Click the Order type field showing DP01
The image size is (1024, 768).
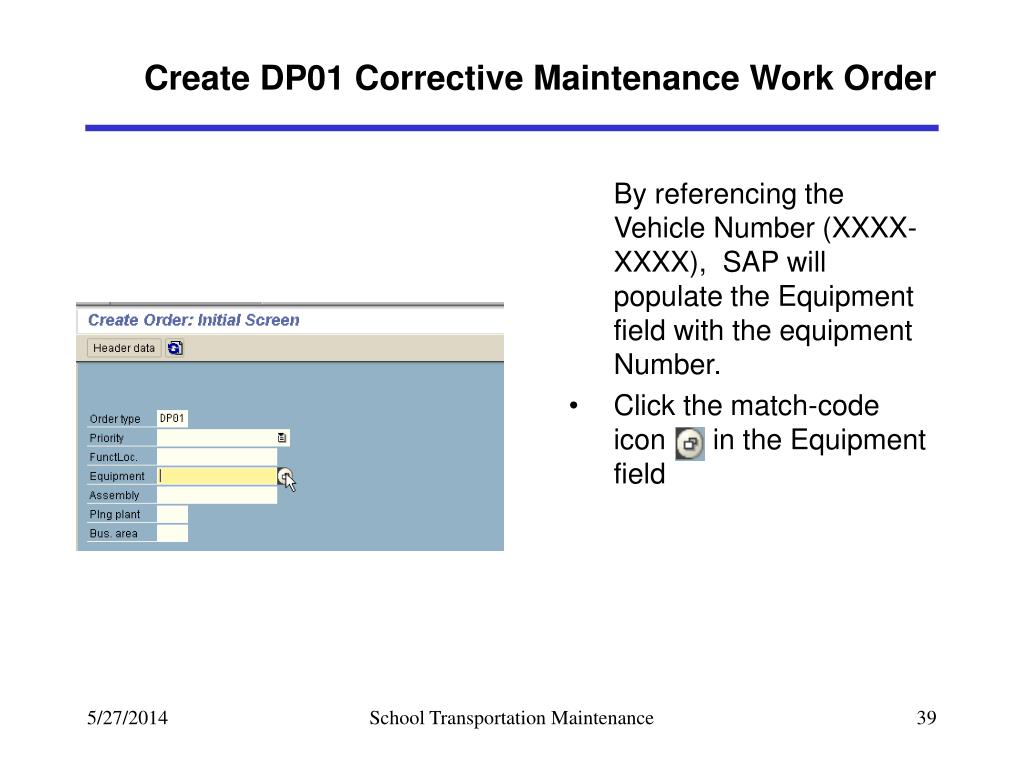(x=172, y=419)
